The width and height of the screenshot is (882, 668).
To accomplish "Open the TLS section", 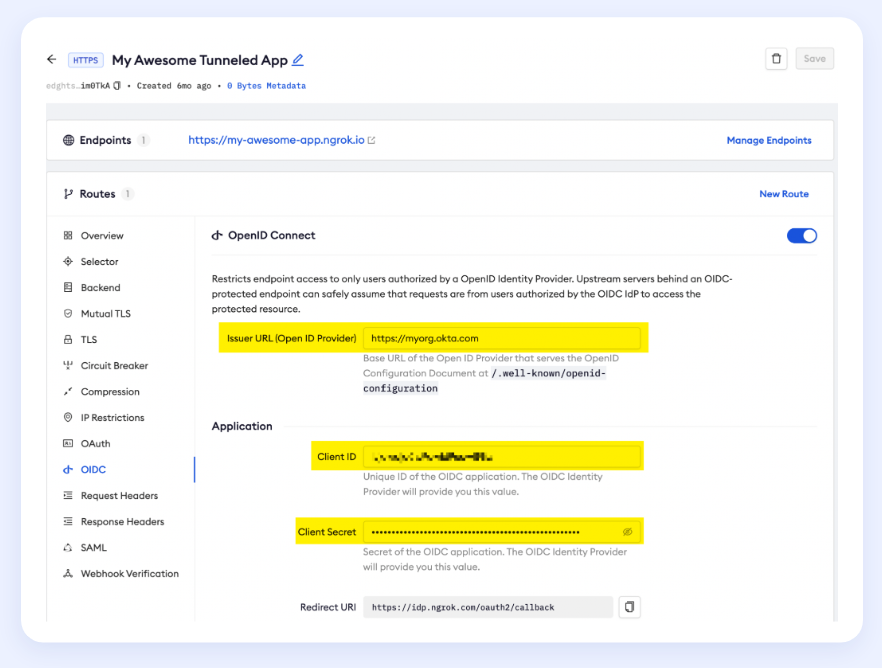I will point(89,340).
